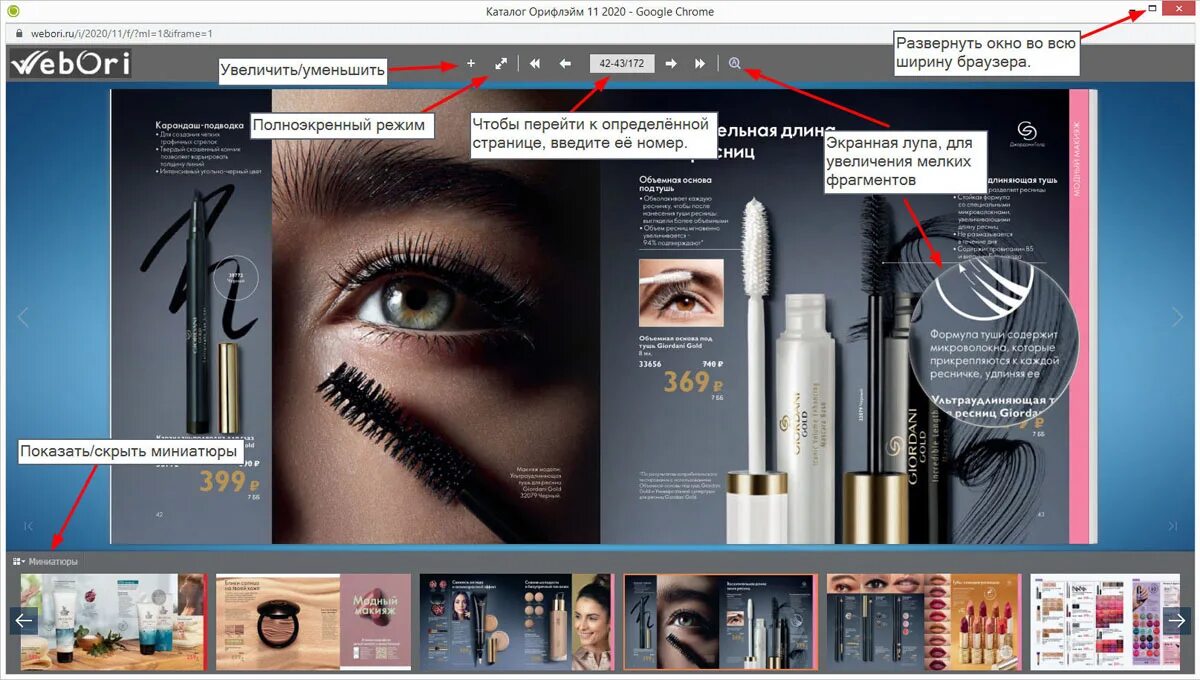The height and width of the screenshot is (680, 1200).
Task: Go to the previous page arrow in toolbar
Action: (x=565, y=63)
